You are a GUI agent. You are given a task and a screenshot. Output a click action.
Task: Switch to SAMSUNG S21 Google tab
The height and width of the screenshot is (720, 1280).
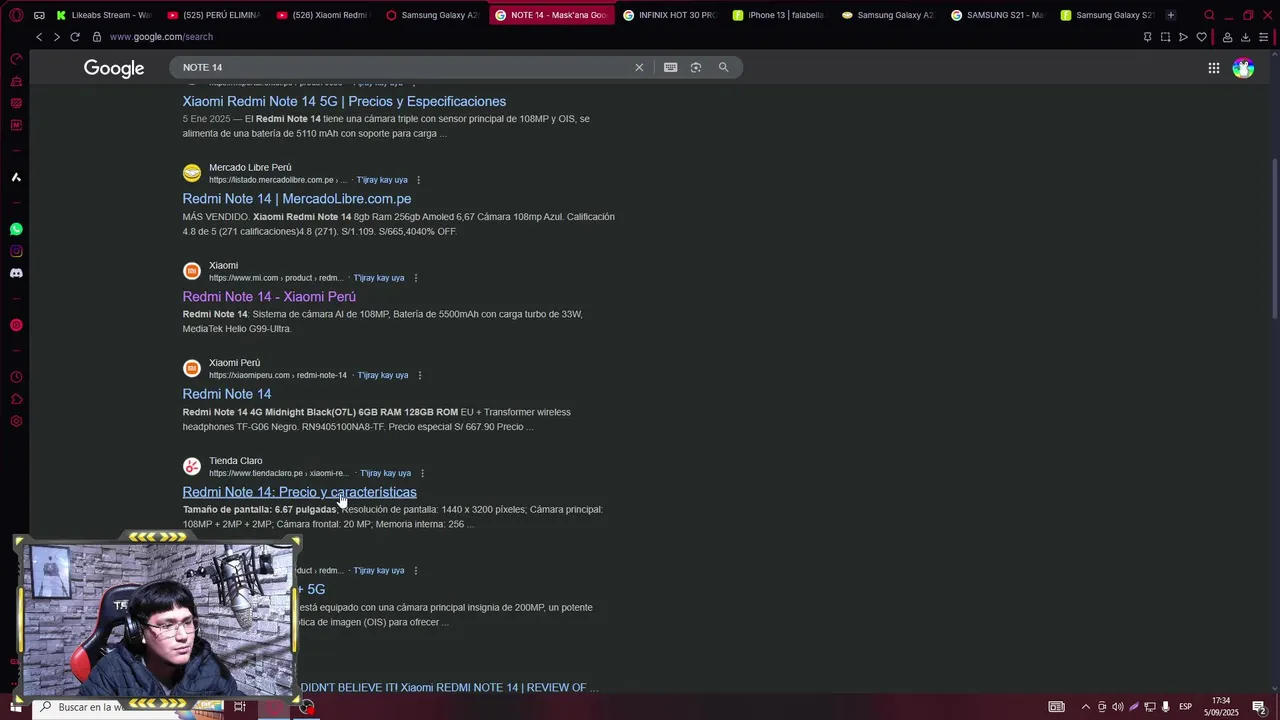(x=997, y=15)
